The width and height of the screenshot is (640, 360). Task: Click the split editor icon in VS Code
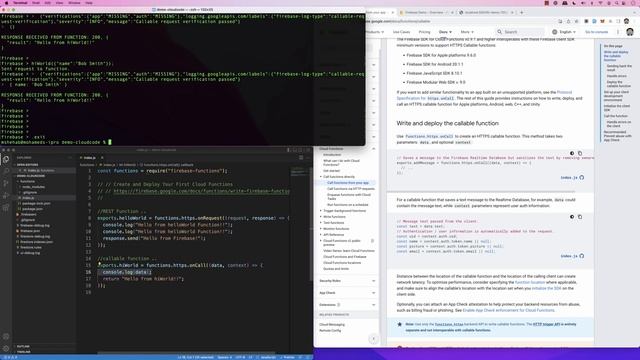click(x=301, y=158)
